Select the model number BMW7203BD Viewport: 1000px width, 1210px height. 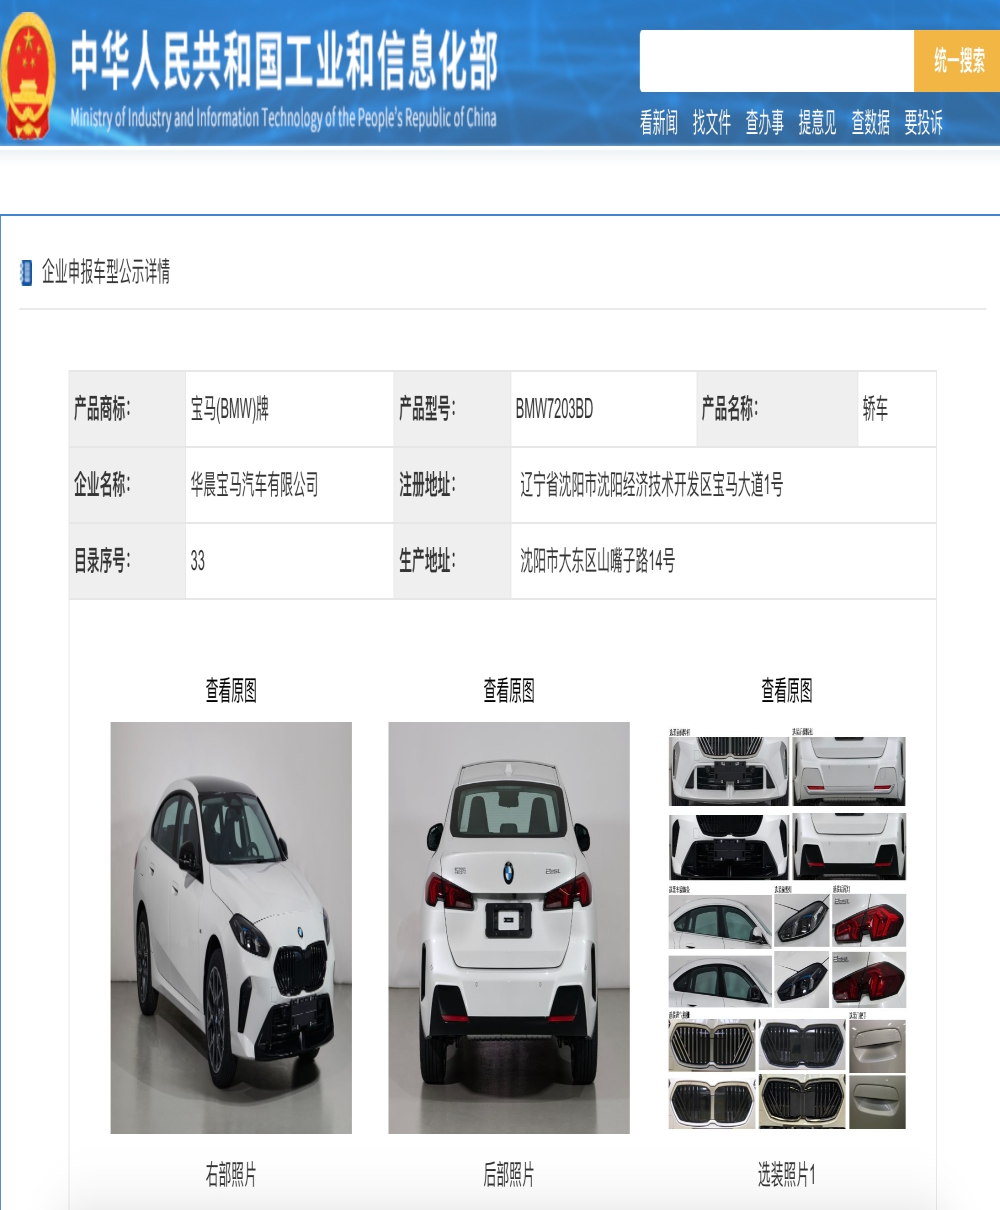(x=554, y=409)
